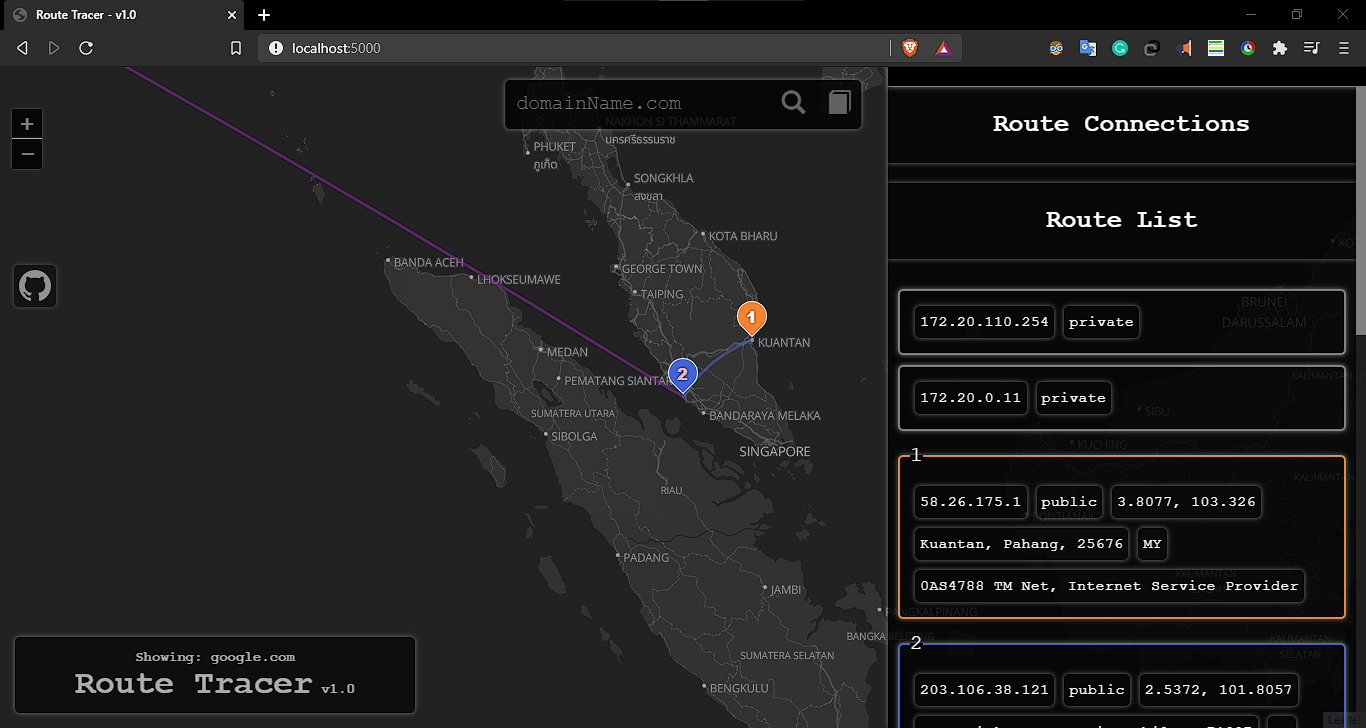
Task: Click Kuantan, Pahang, 25676 label
Action: [x=1021, y=544]
